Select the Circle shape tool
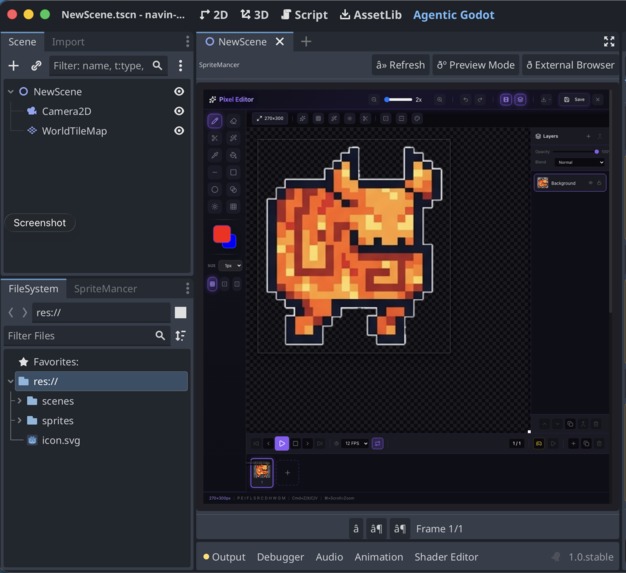626x573 pixels. (x=214, y=190)
